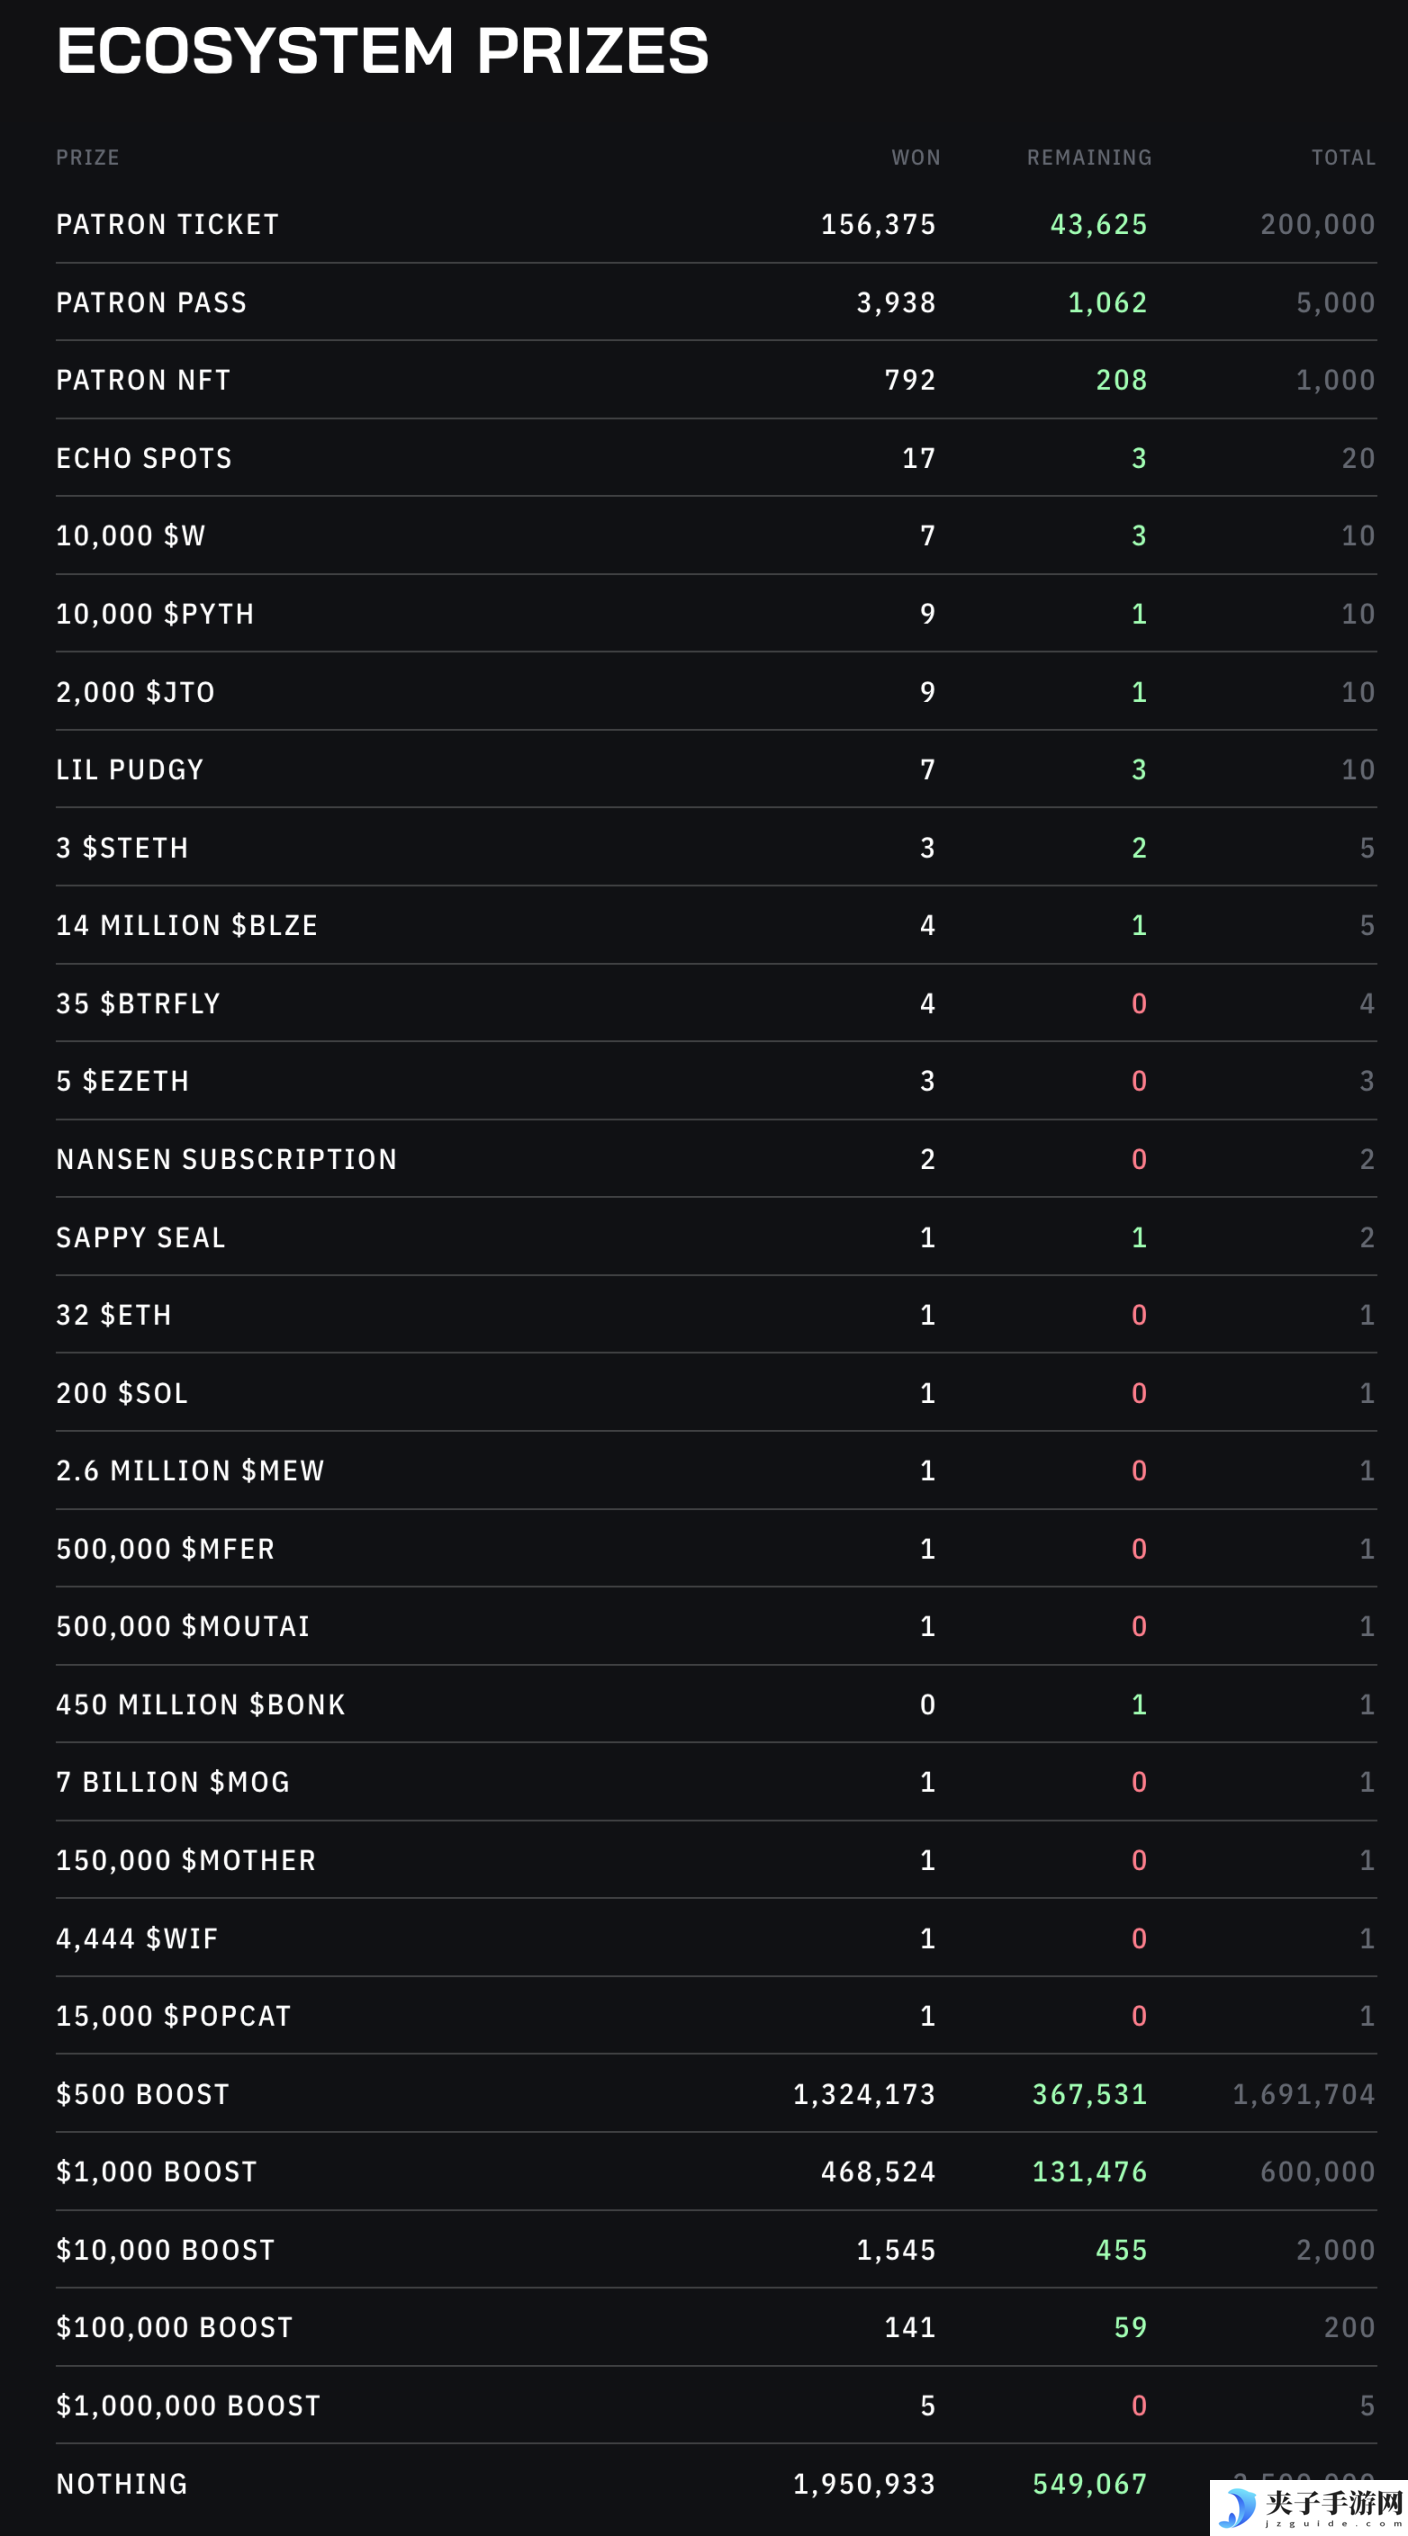1408x2536 pixels.
Task: Click the 200,000 total for PATRON TICKET
Action: pos(1317,224)
